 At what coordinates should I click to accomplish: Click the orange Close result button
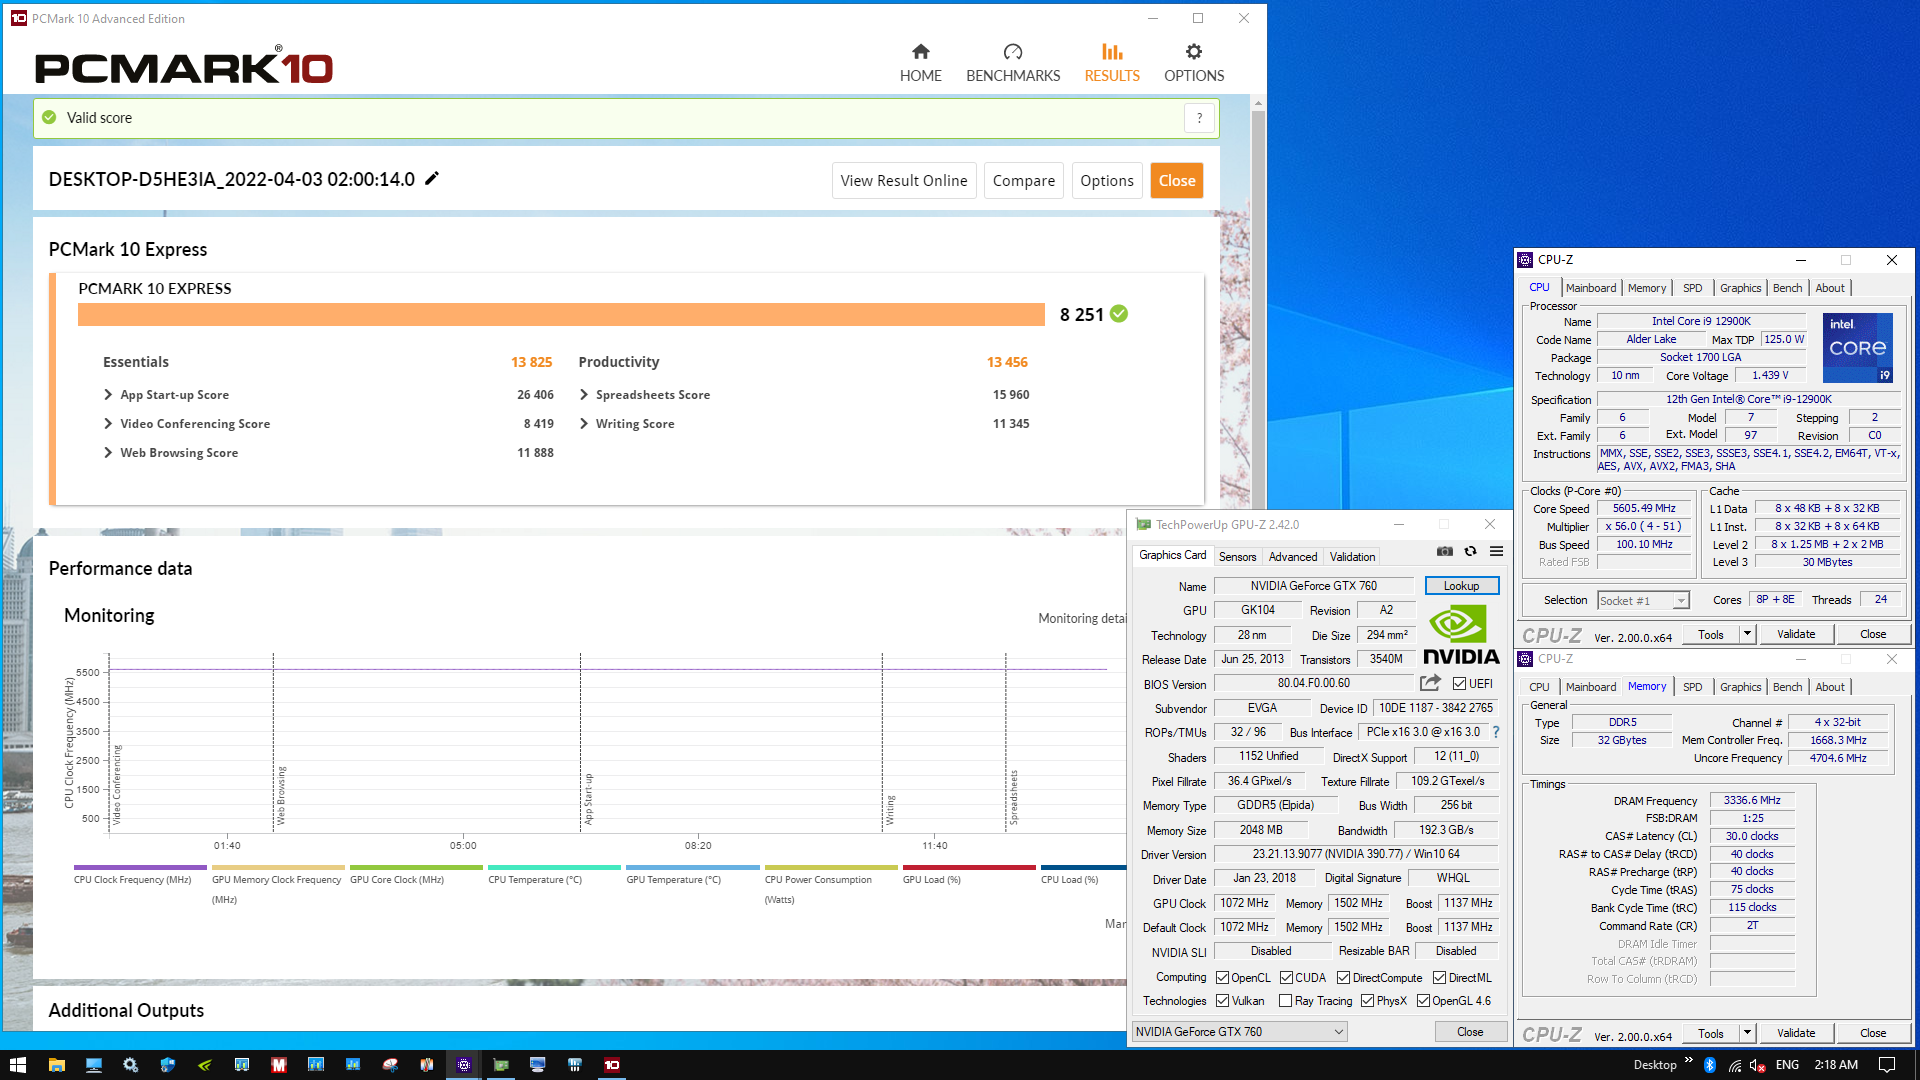coord(1177,181)
